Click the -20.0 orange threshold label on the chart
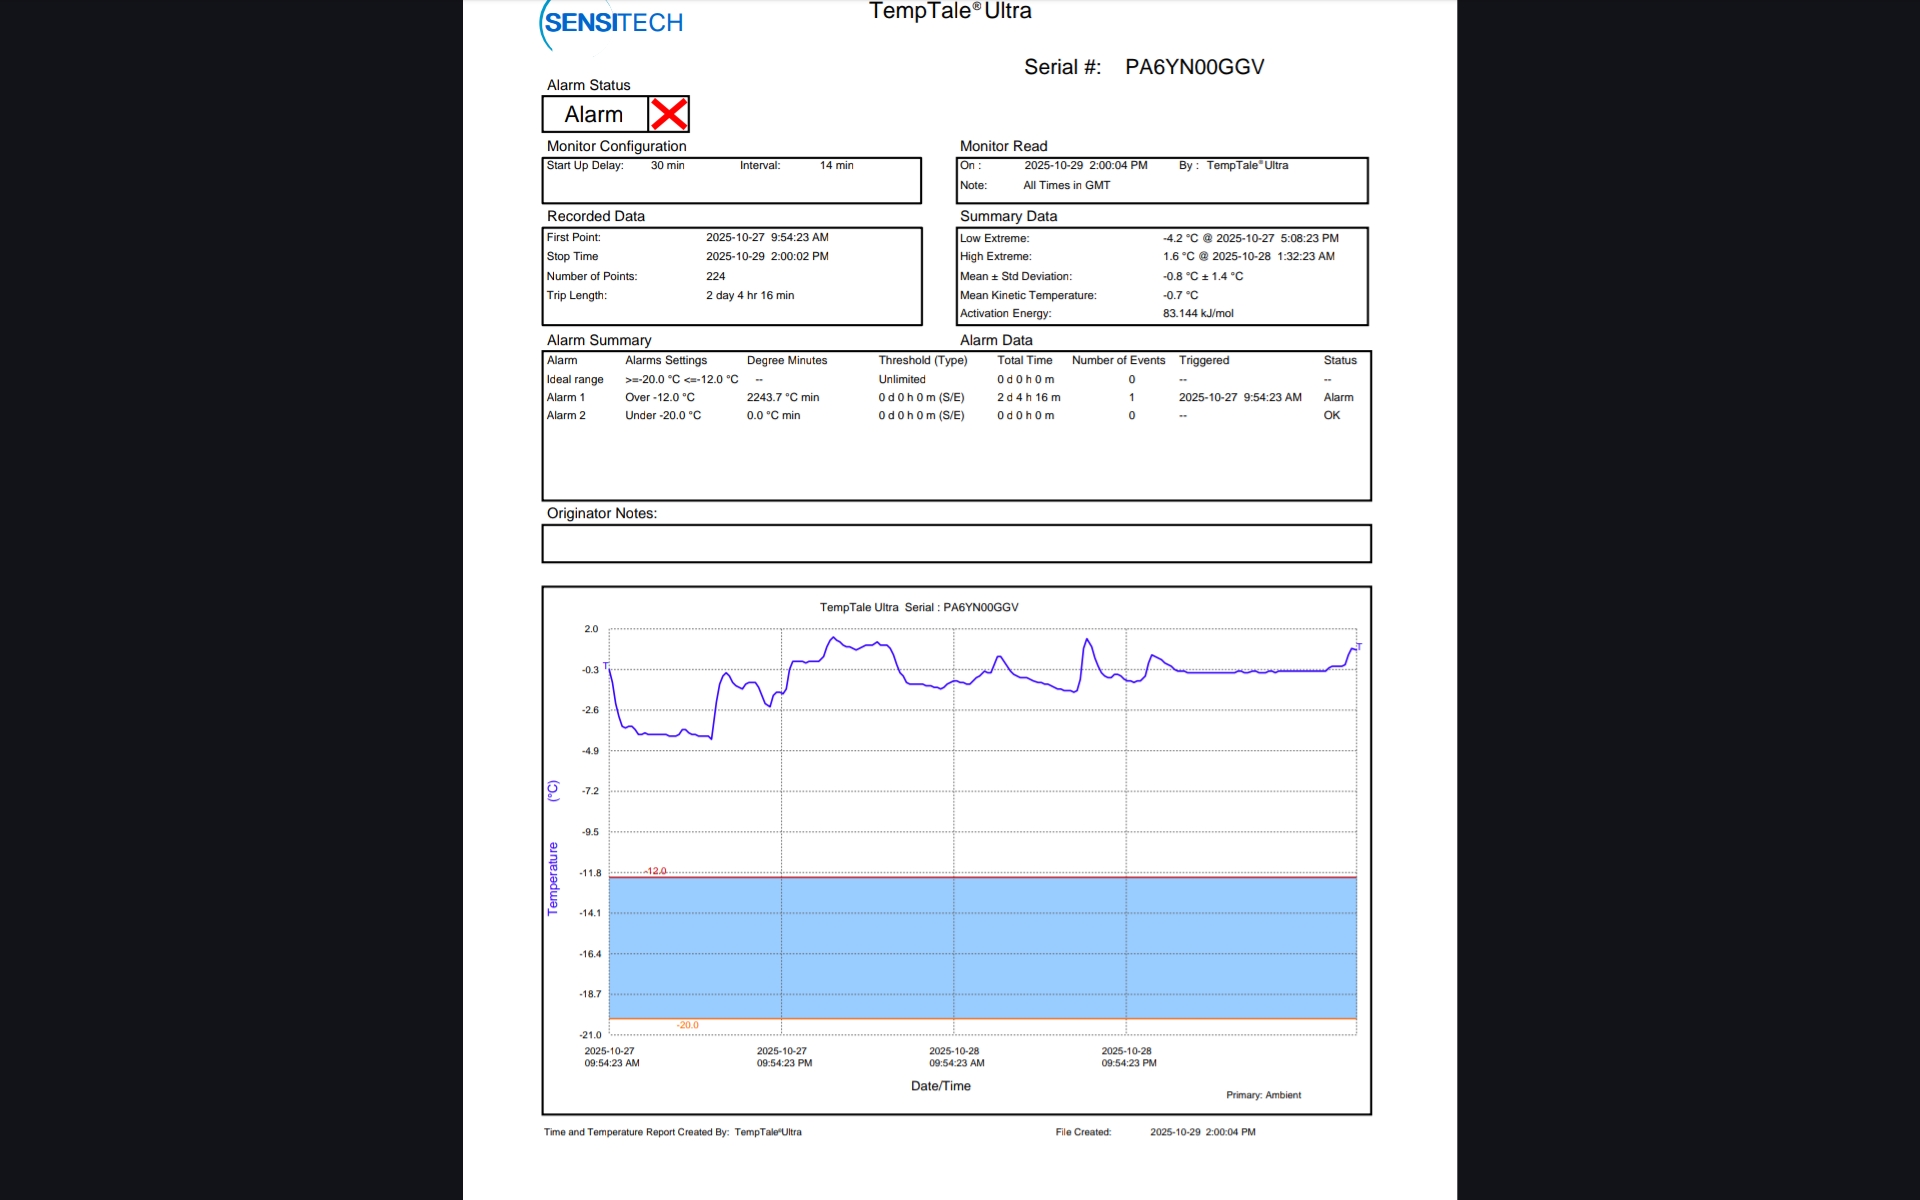 (687, 1025)
